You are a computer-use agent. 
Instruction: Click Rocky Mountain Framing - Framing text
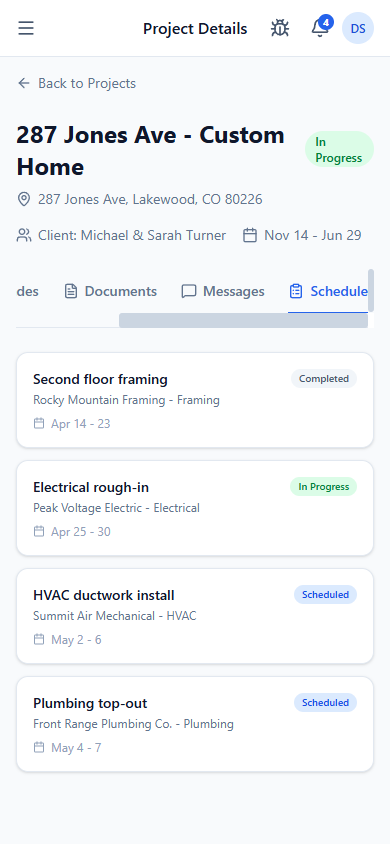(126, 400)
